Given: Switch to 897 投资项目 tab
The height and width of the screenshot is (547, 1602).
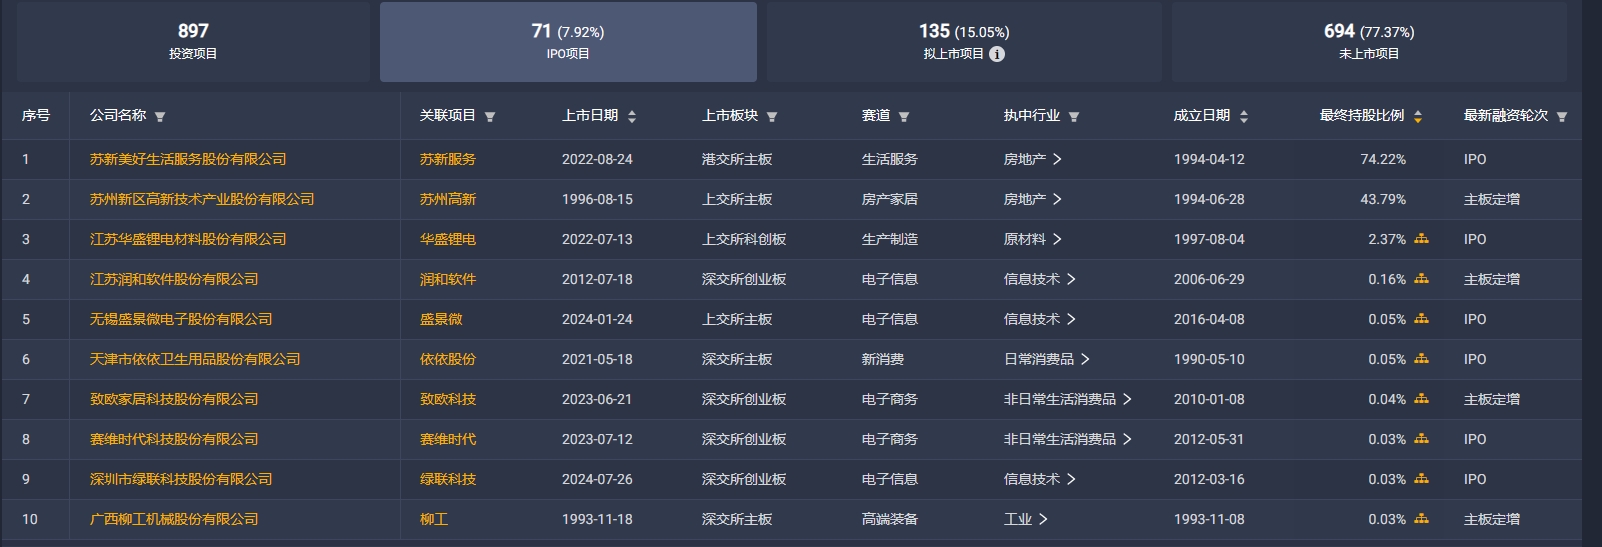Looking at the screenshot, I should (x=193, y=41).
